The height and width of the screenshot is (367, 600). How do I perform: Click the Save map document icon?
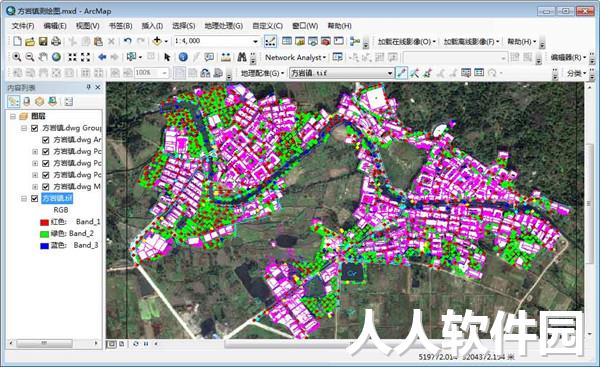click(43, 41)
